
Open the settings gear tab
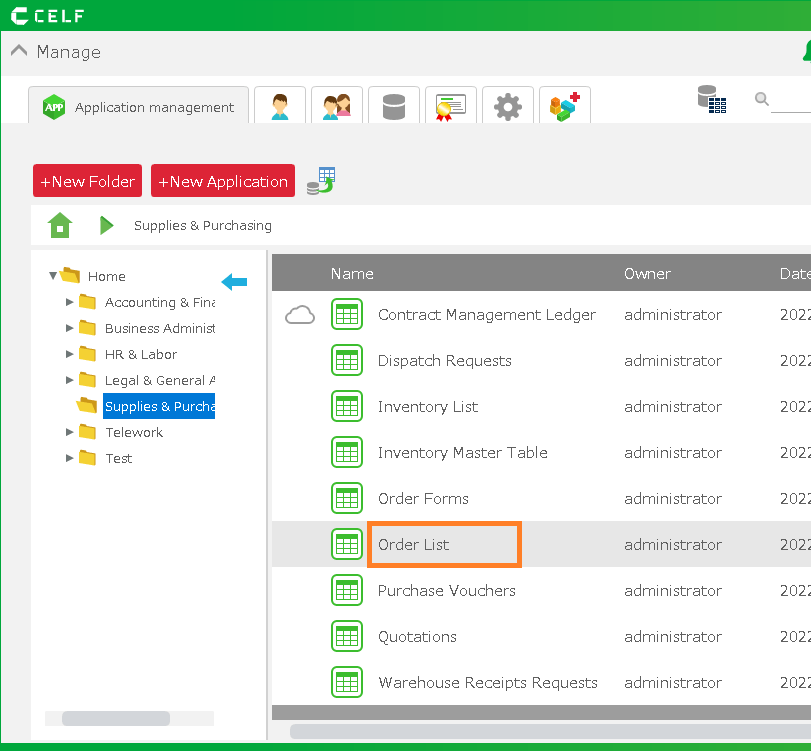pyautogui.click(x=508, y=105)
